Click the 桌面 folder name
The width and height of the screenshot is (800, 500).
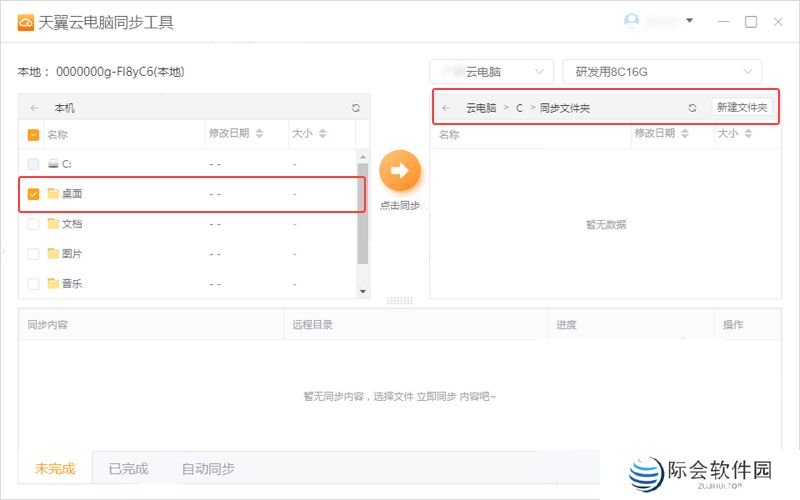[72, 194]
